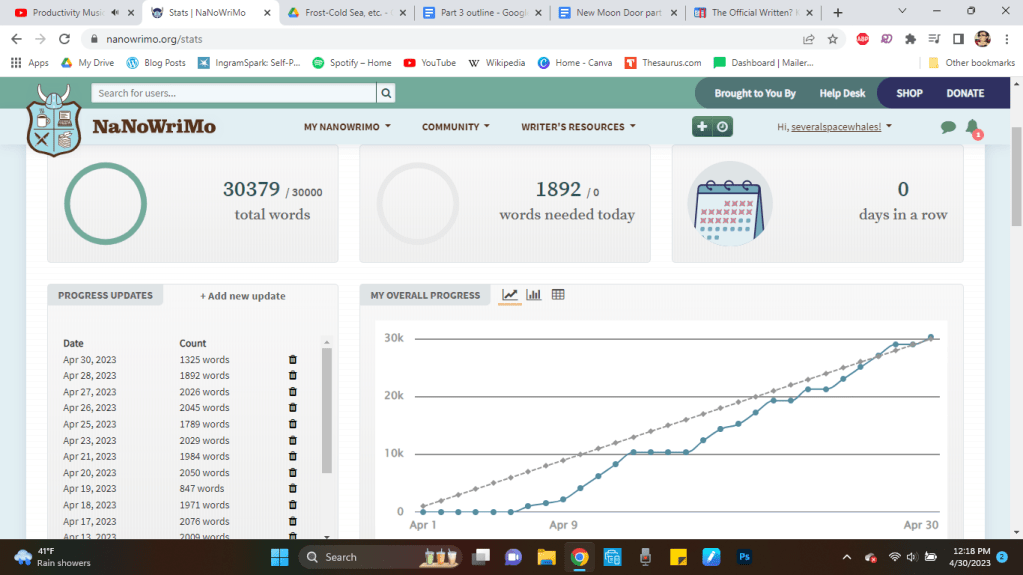The image size is (1023, 575).
Task: Switch to table view of progress
Action: point(558,295)
